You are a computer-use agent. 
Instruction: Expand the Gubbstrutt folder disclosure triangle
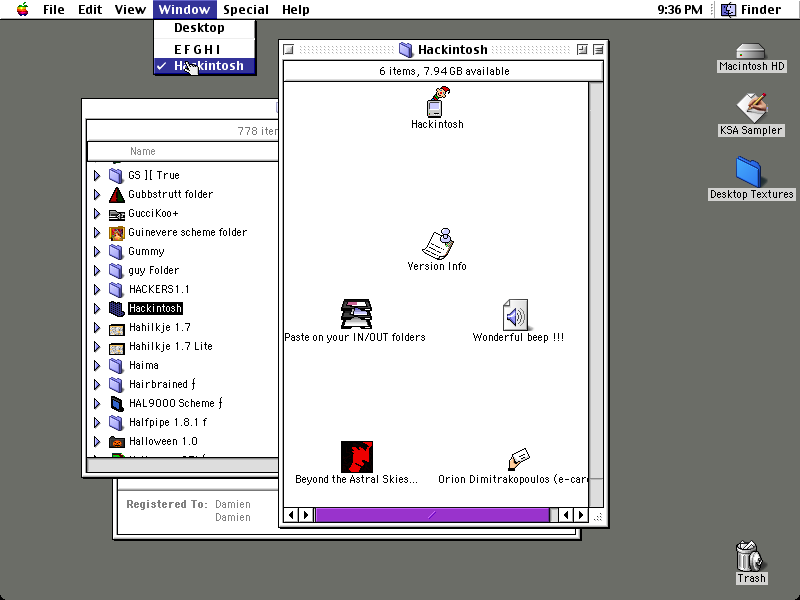(x=97, y=194)
